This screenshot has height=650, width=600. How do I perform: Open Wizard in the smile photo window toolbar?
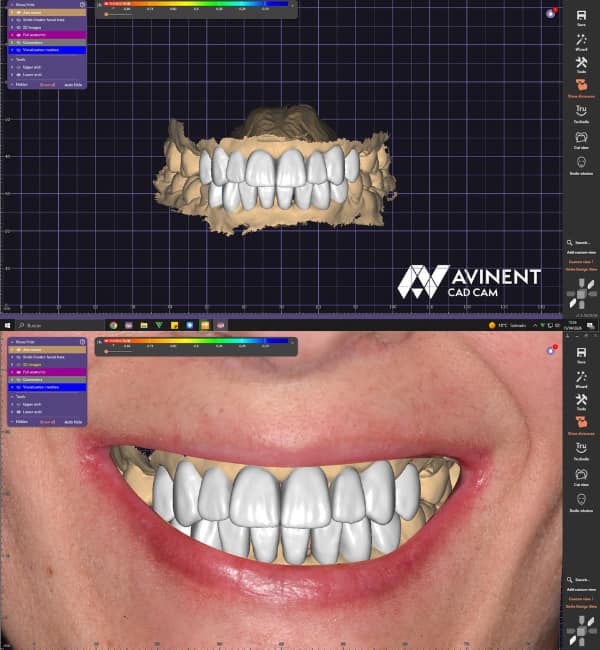click(x=581, y=377)
